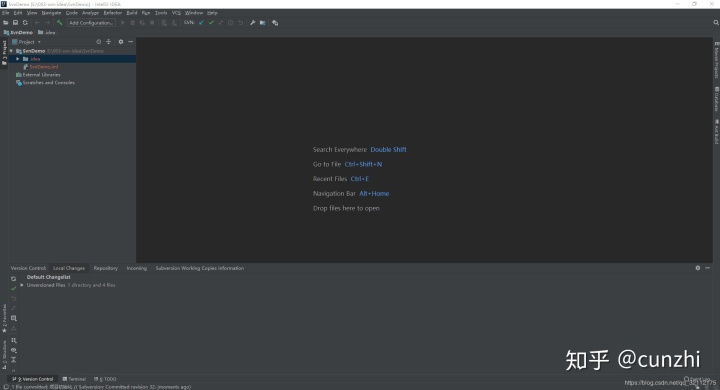The width and height of the screenshot is (720, 390).
Task: Click the Stop square icon in toolbar
Action: (x=152, y=23)
